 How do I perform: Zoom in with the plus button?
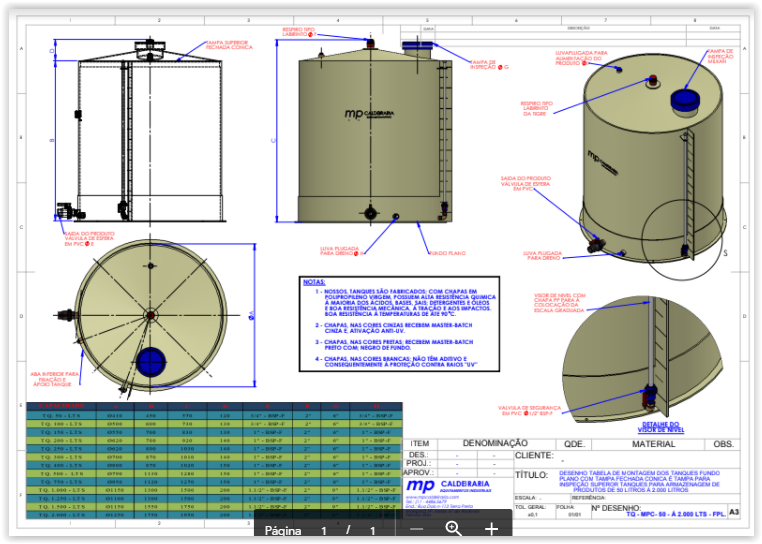point(491,529)
